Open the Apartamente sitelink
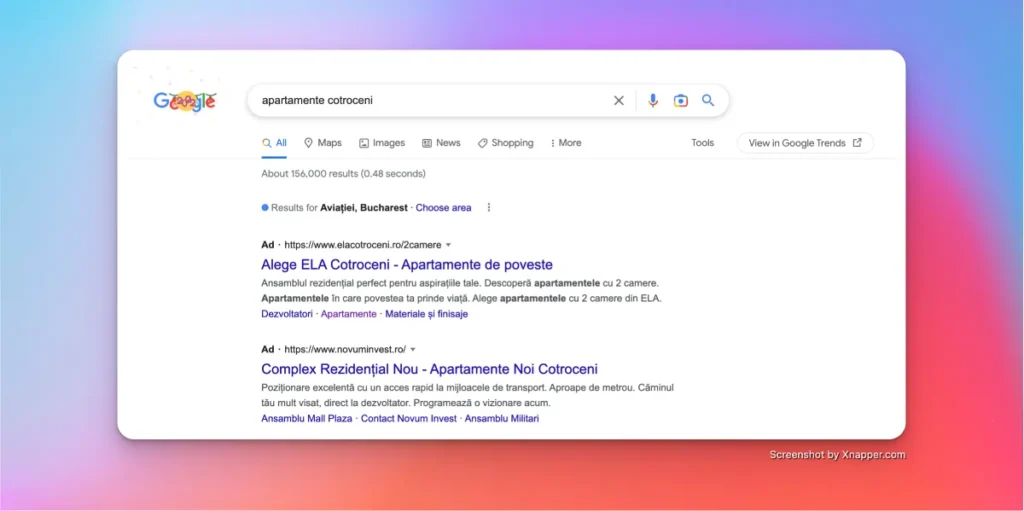Image resolution: width=1024 pixels, height=511 pixels. [x=349, y=314]
